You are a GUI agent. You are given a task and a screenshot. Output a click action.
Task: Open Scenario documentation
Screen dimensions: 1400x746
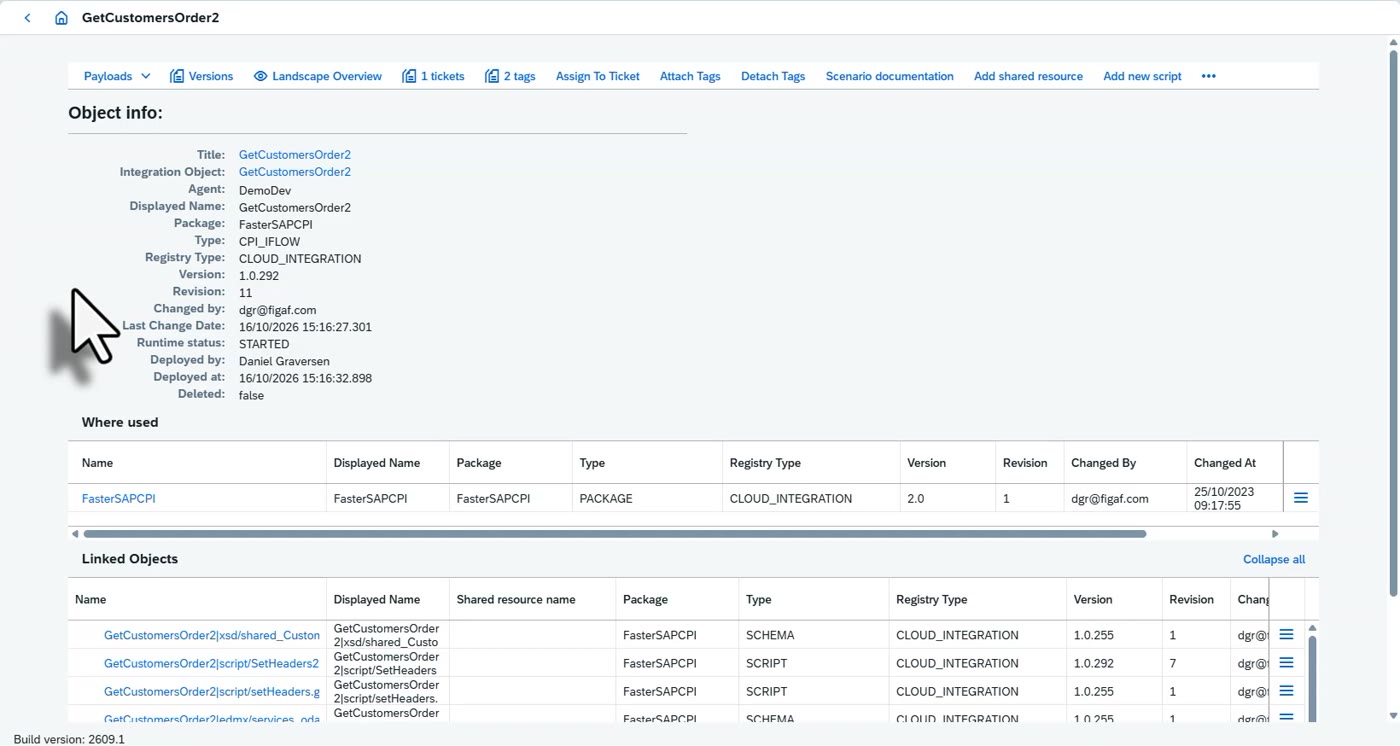point(890,76)
